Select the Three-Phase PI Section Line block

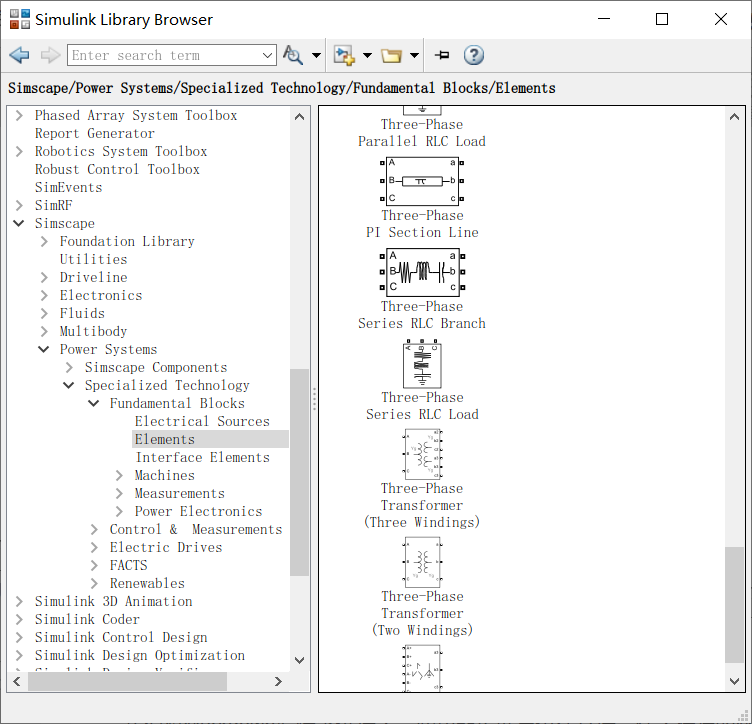pos(422,181)
